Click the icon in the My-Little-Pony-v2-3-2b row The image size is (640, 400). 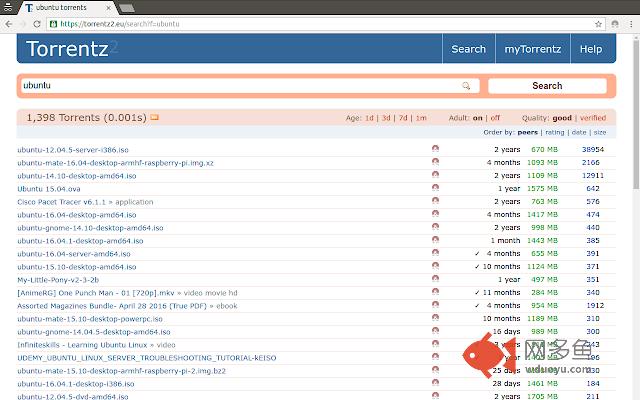point(436,279)
